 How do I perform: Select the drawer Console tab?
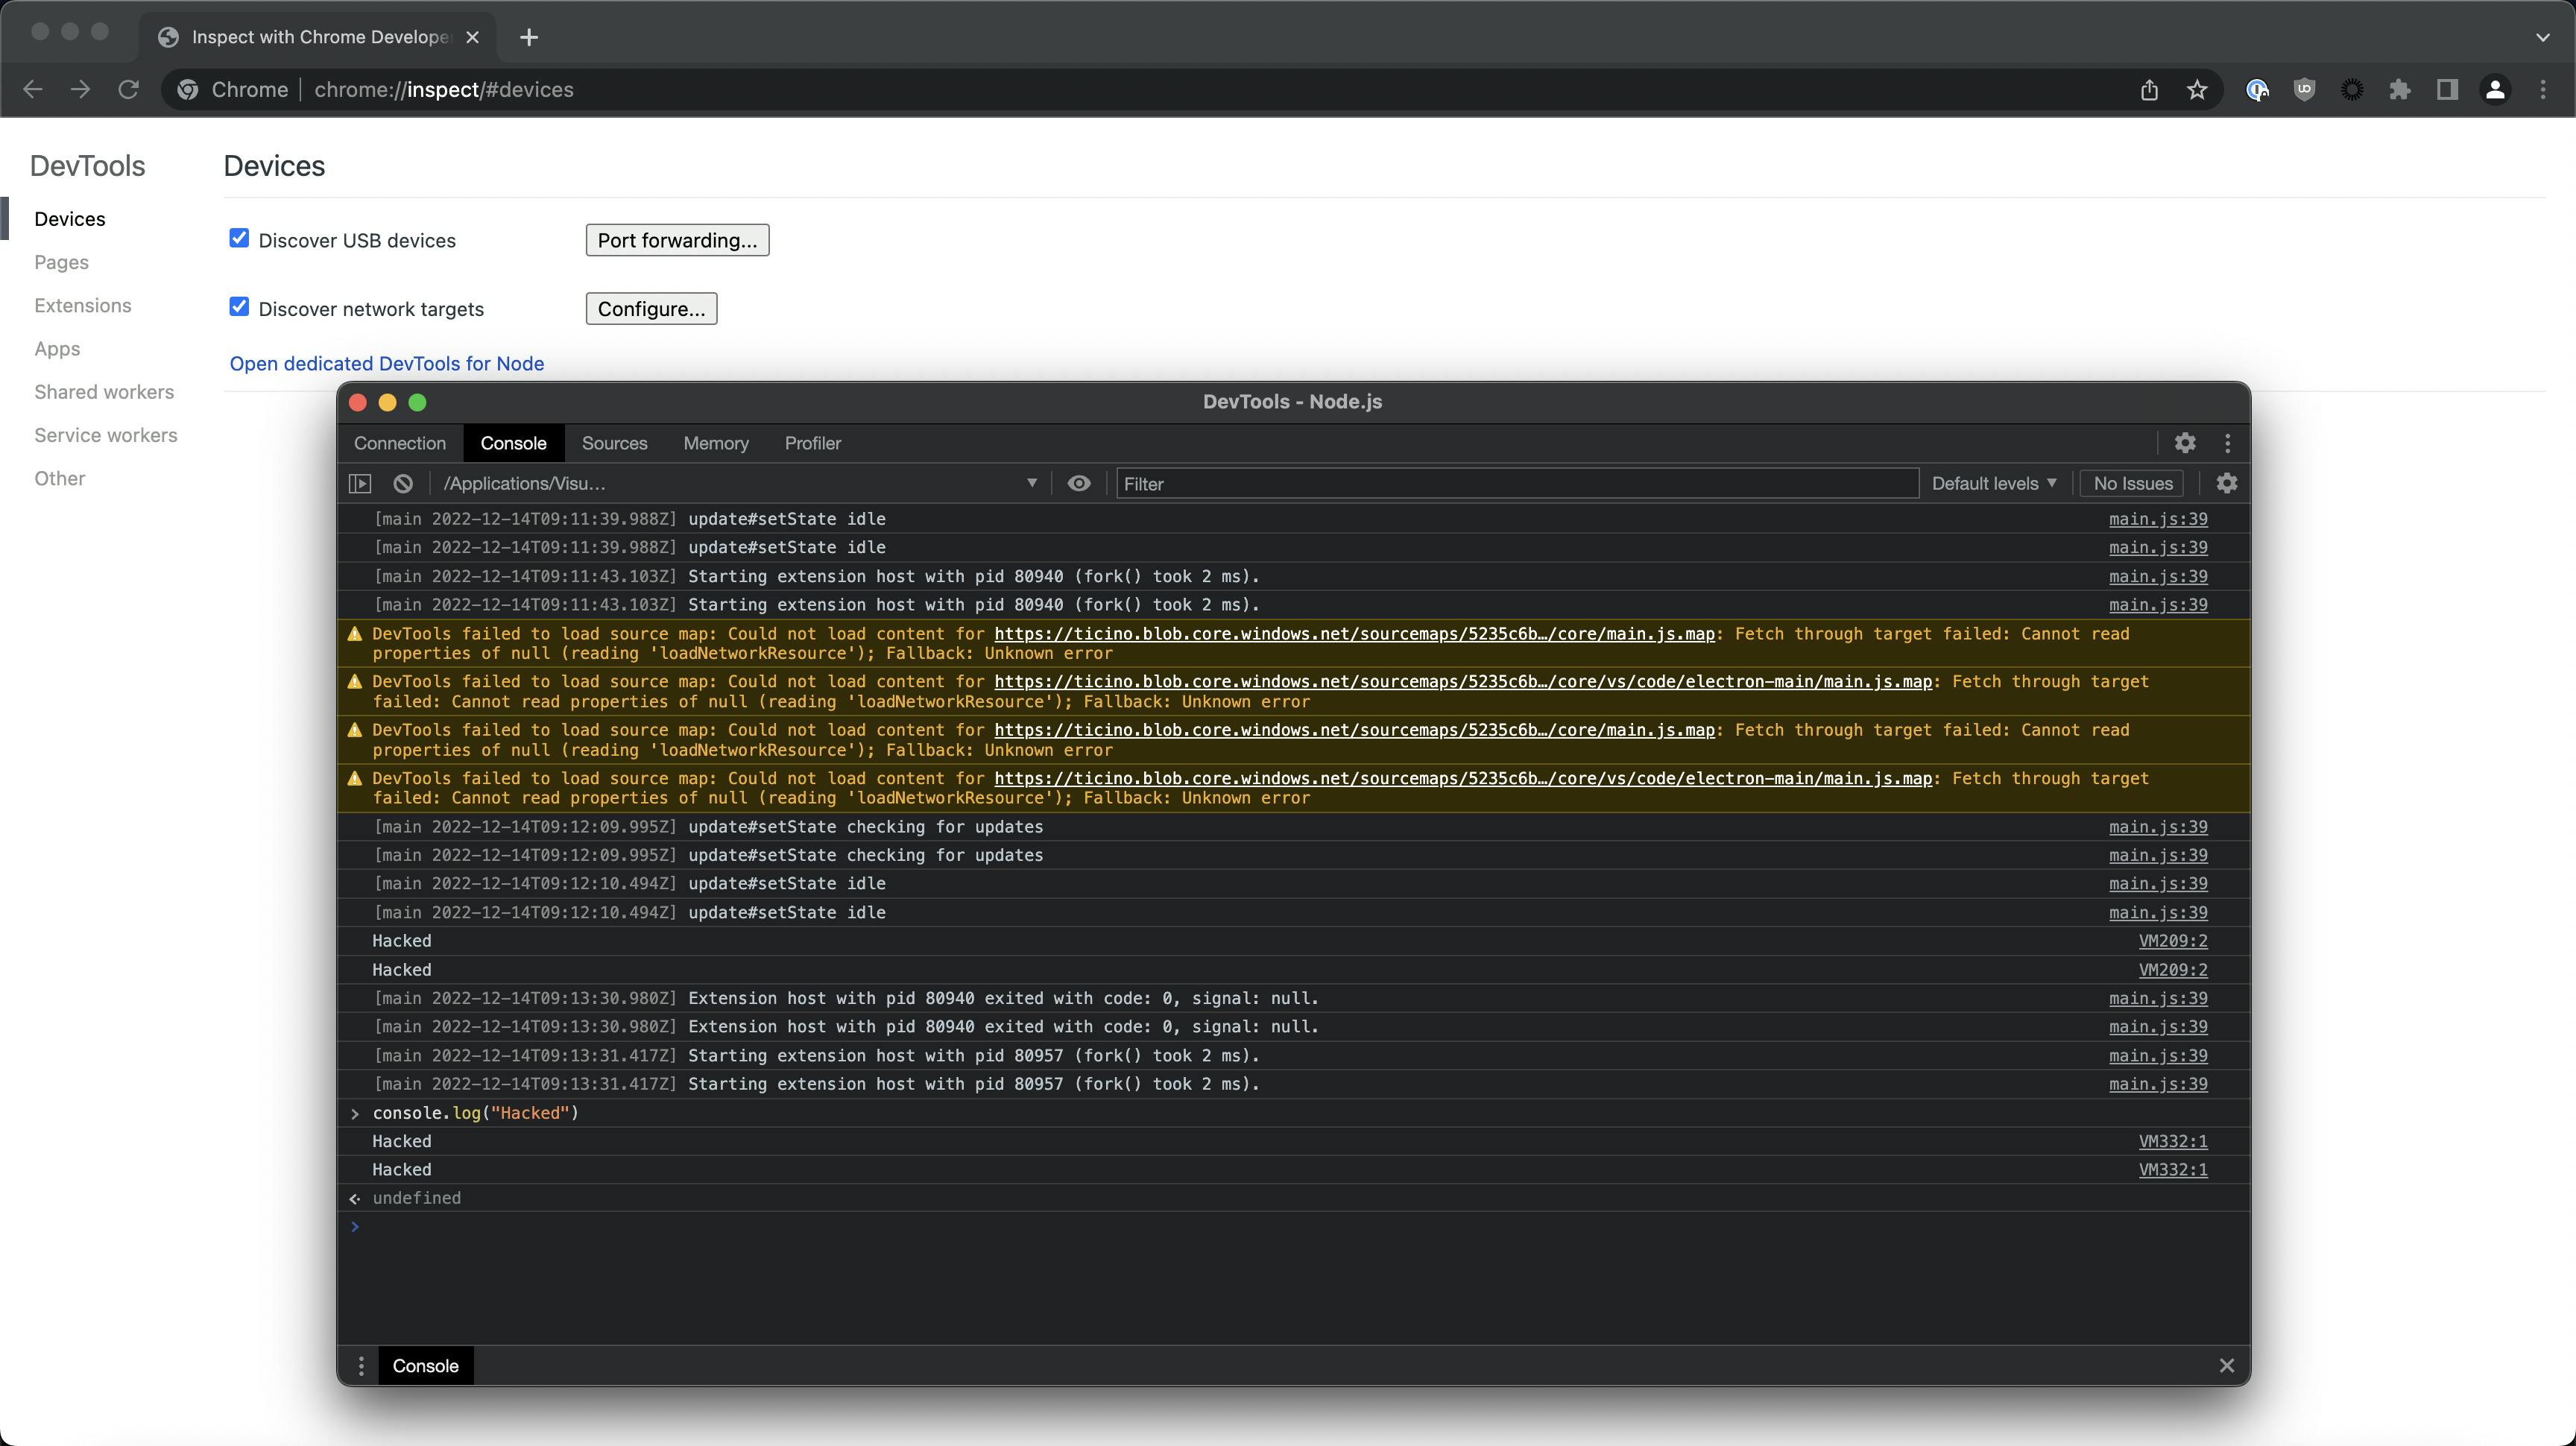point(425,1366)
